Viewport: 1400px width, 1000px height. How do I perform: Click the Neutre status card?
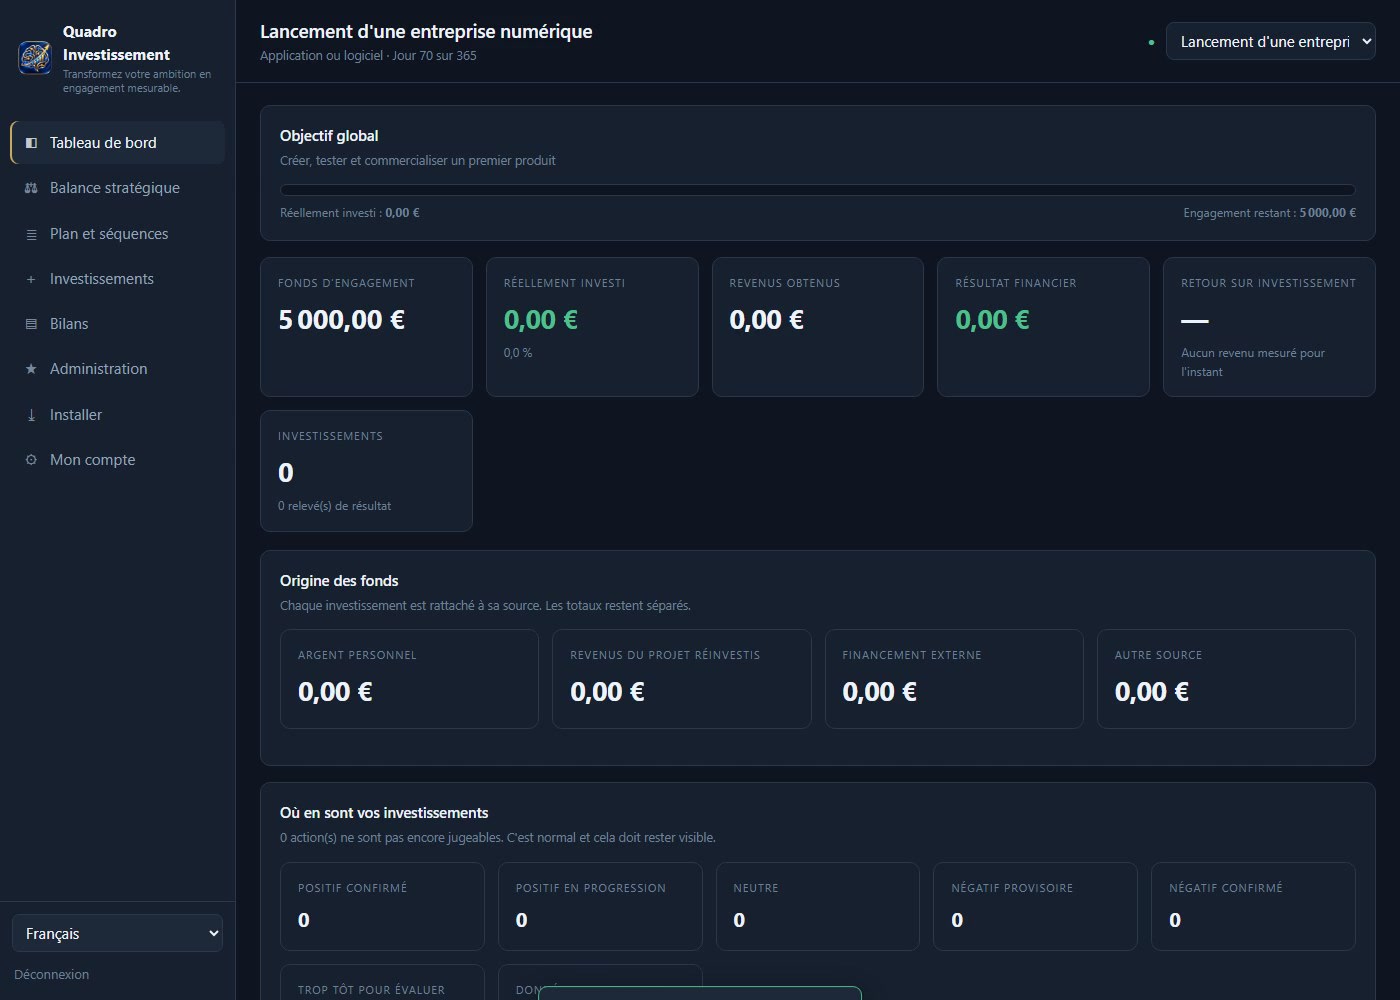coord(818,906)
